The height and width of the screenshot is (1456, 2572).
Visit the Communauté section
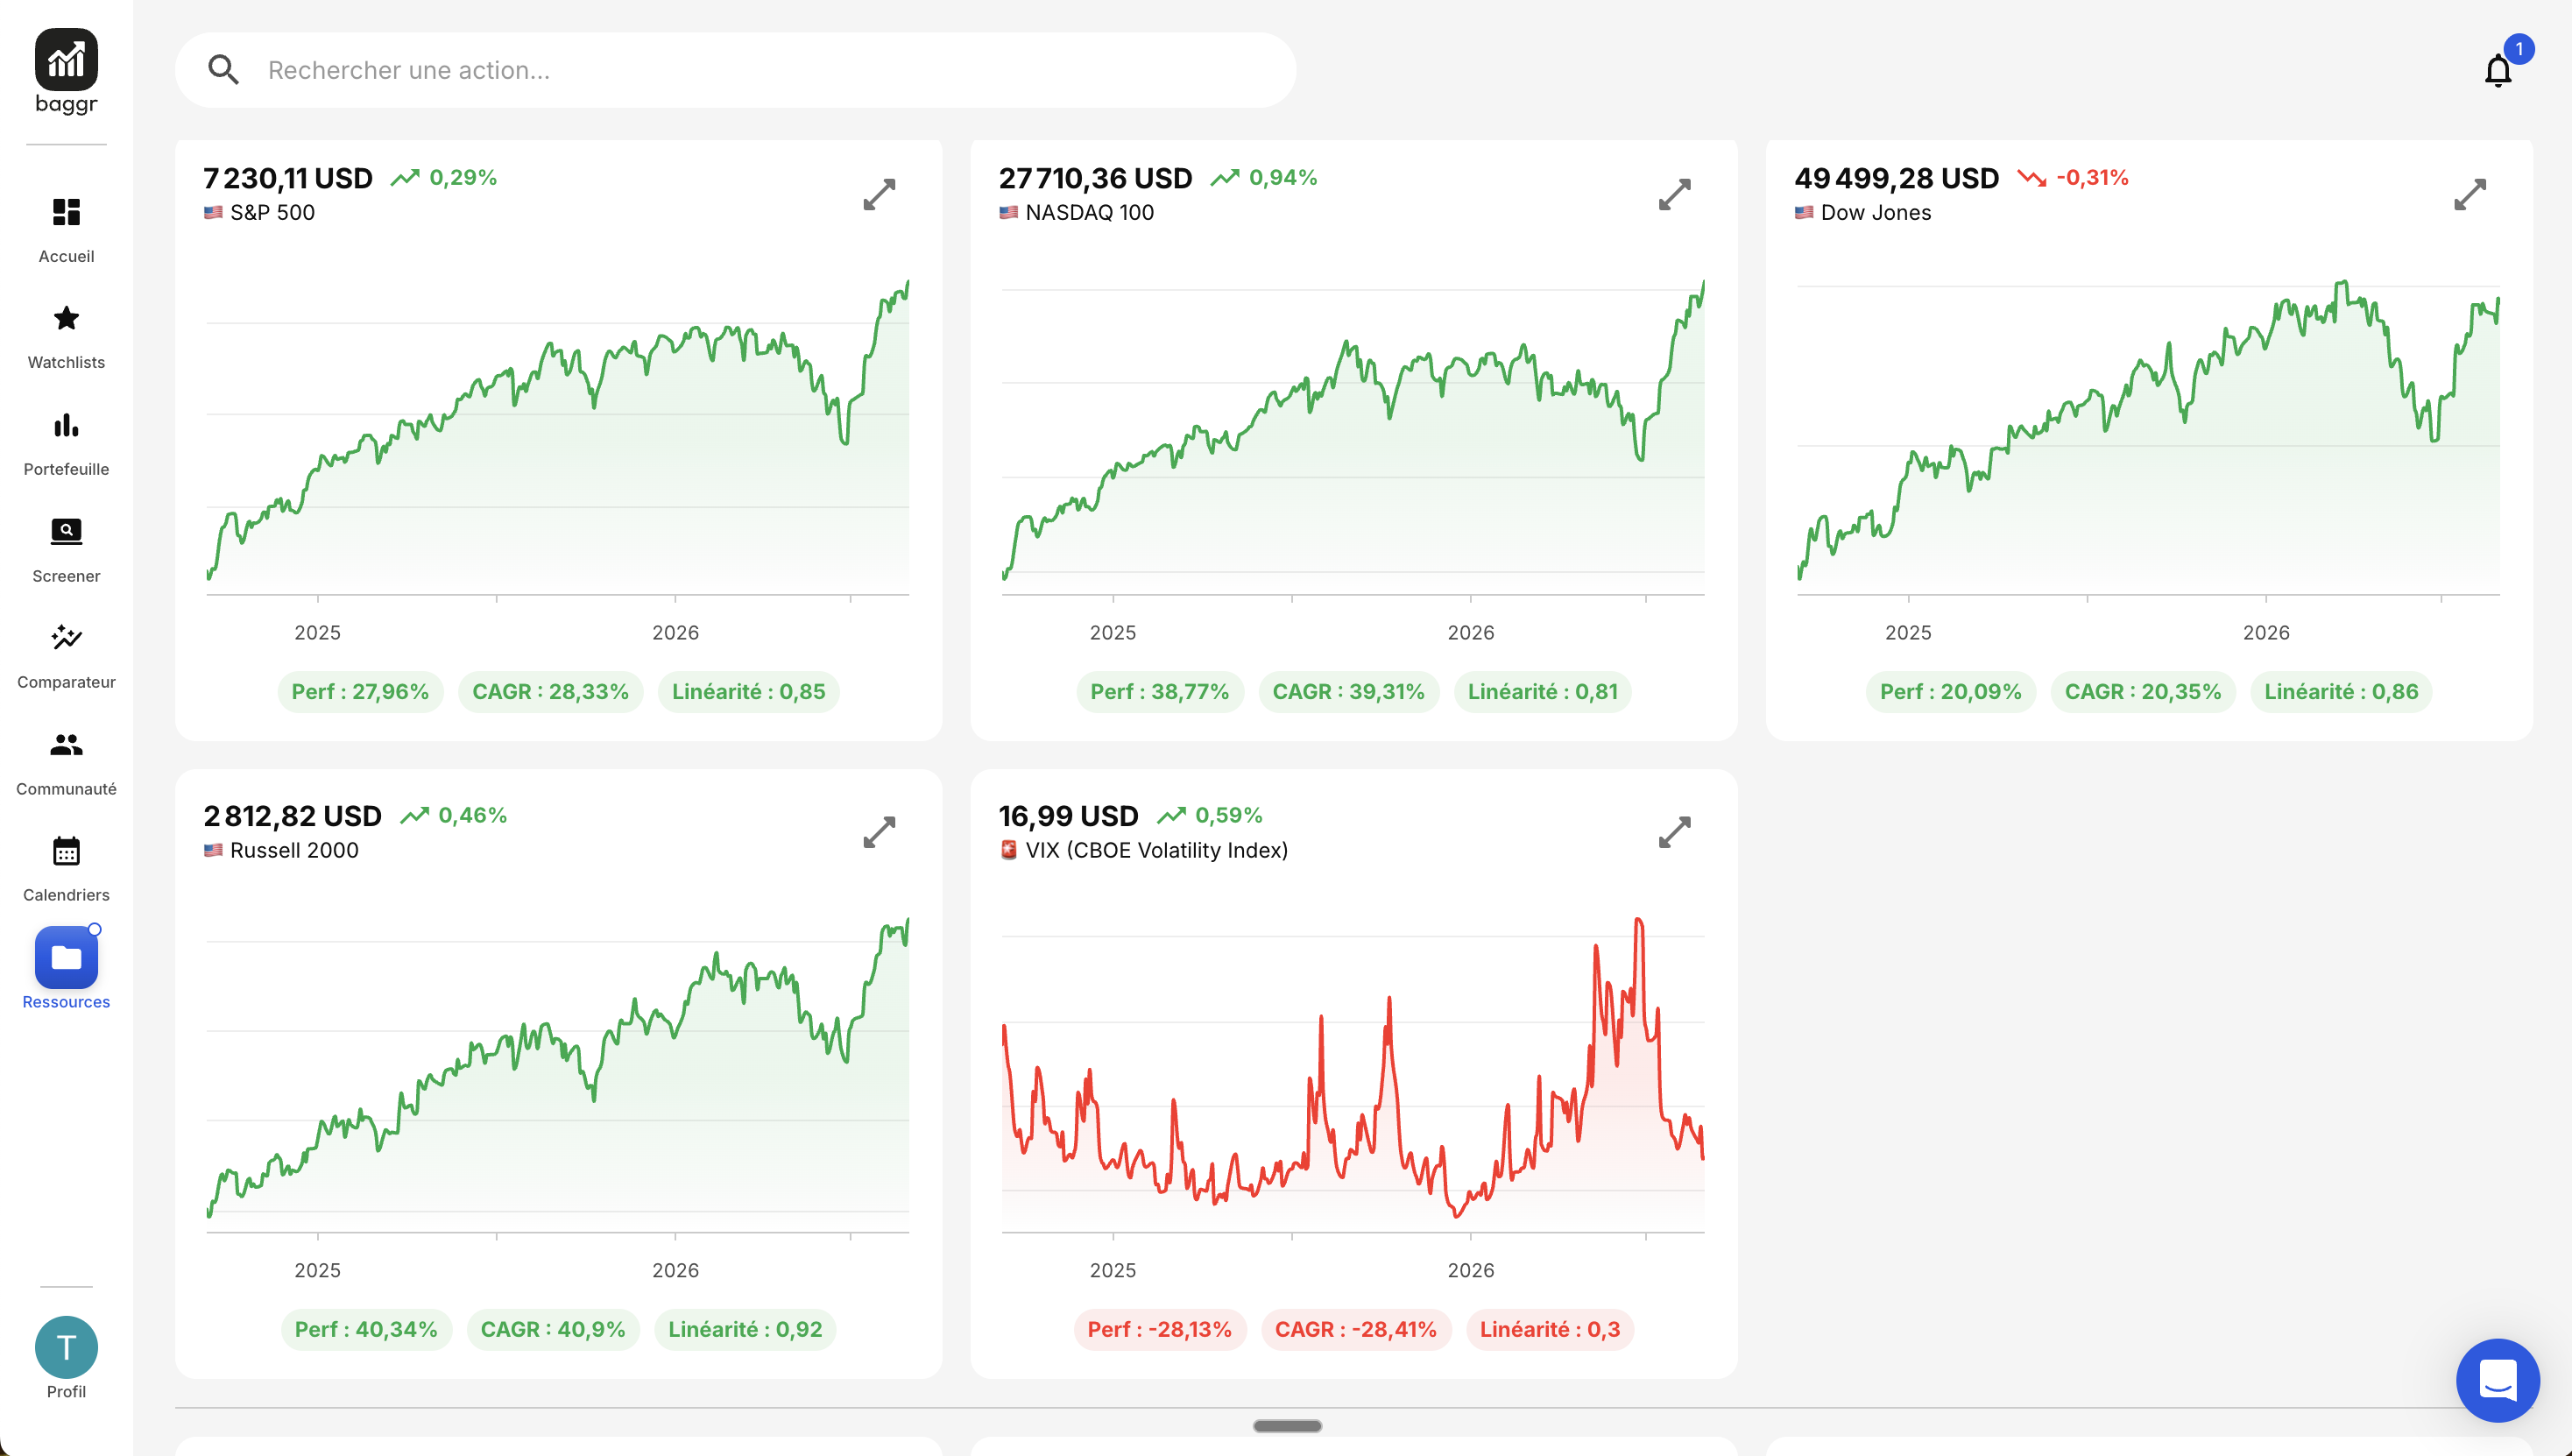tap(66, 761)
